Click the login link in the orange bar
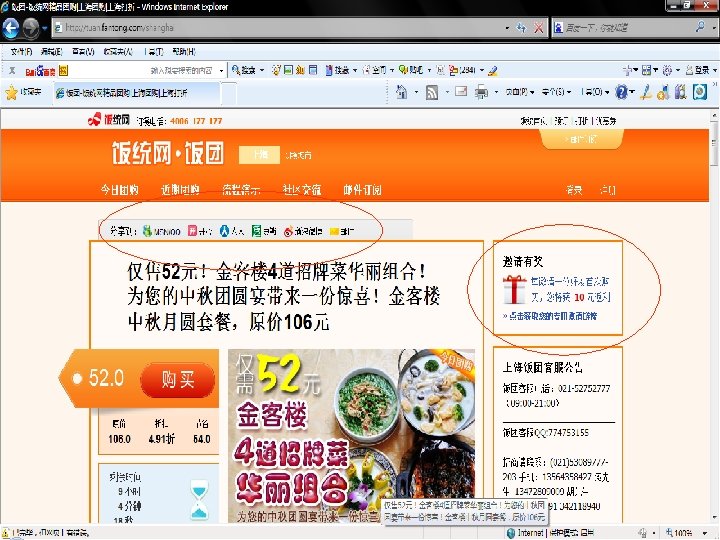 [x=574, y=190]
